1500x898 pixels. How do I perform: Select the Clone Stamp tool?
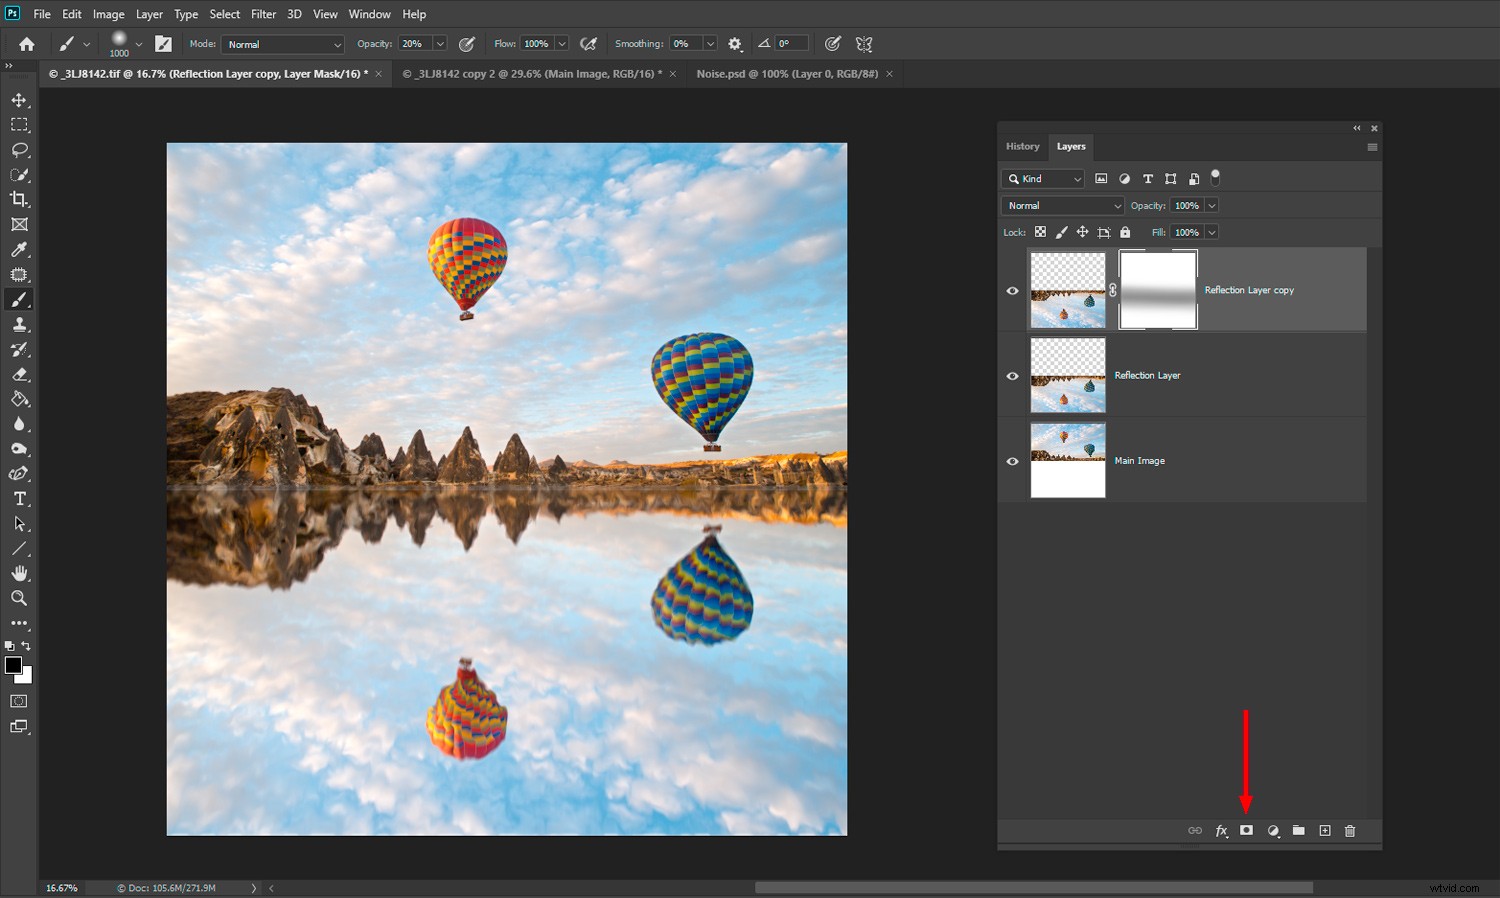[x=18, y=324]
